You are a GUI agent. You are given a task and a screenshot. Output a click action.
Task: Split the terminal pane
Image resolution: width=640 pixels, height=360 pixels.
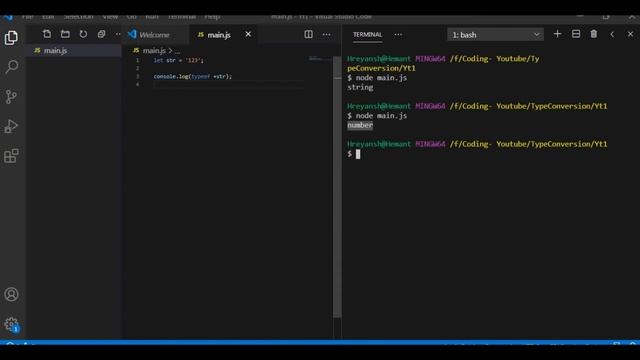coord(576,34)
